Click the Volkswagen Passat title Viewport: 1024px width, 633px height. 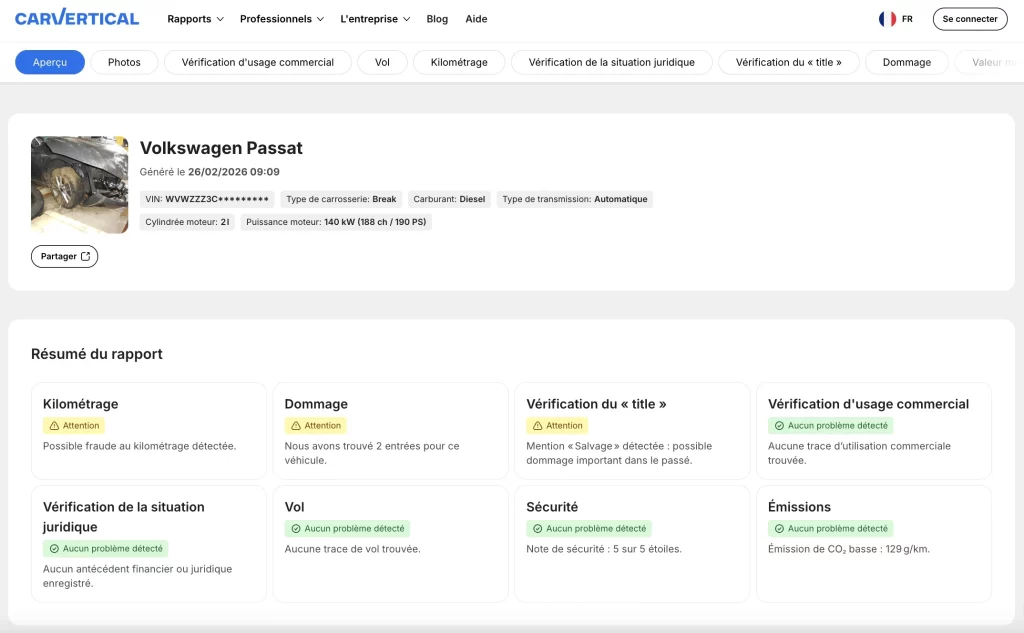point(221,148)
